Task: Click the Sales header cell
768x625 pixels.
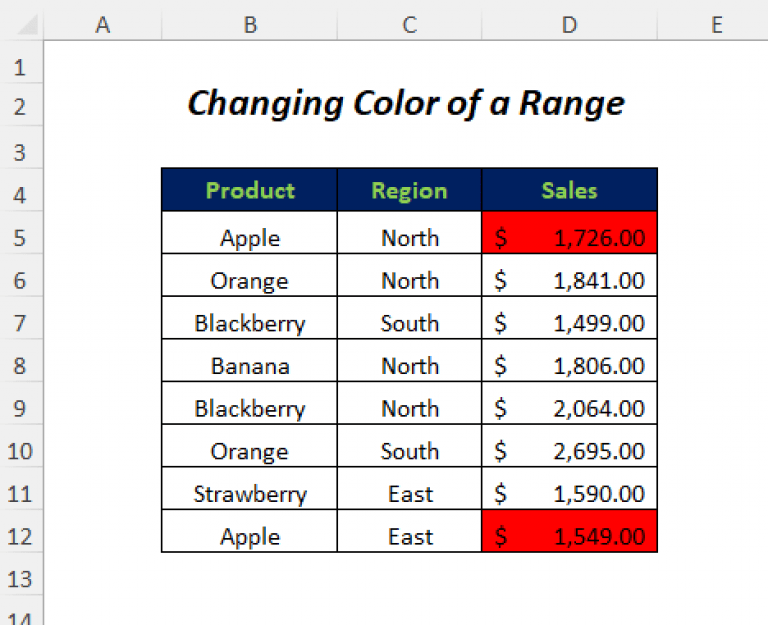Action: point(569,190)
